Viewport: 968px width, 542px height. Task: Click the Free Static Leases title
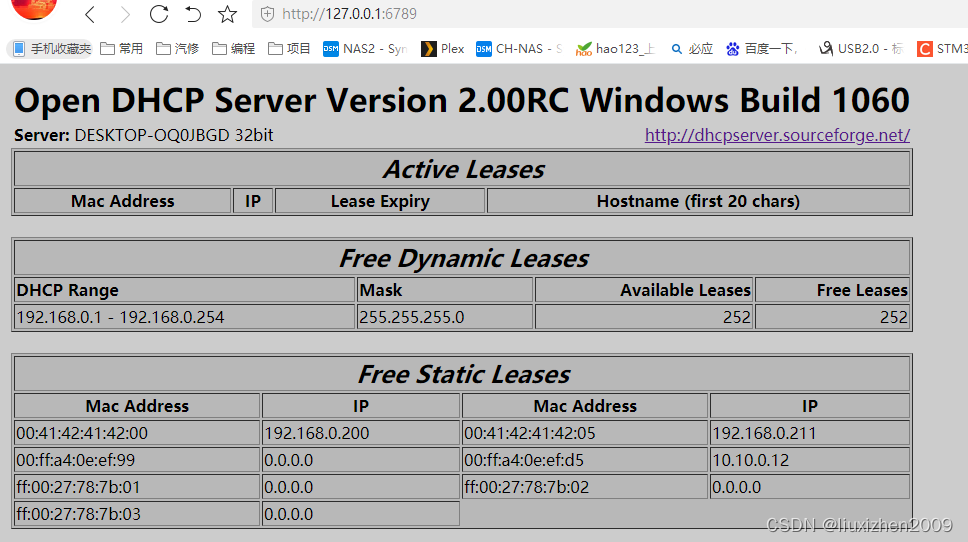pyautogui.click(x=462, y=374)
